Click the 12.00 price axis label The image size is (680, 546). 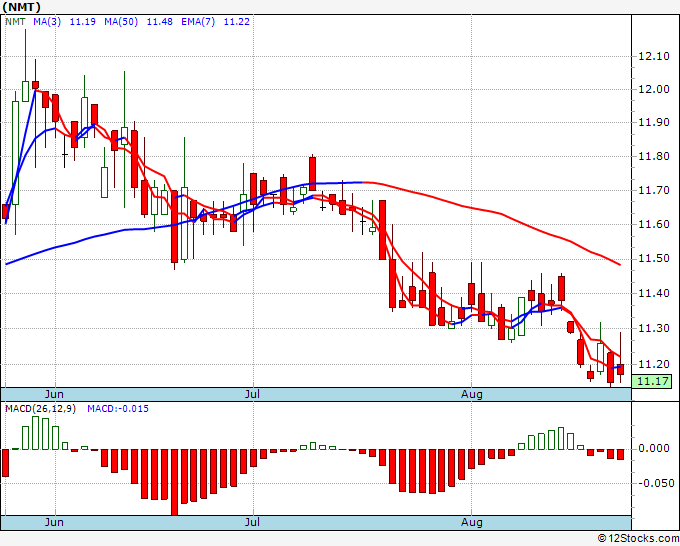tap(654, 89)
